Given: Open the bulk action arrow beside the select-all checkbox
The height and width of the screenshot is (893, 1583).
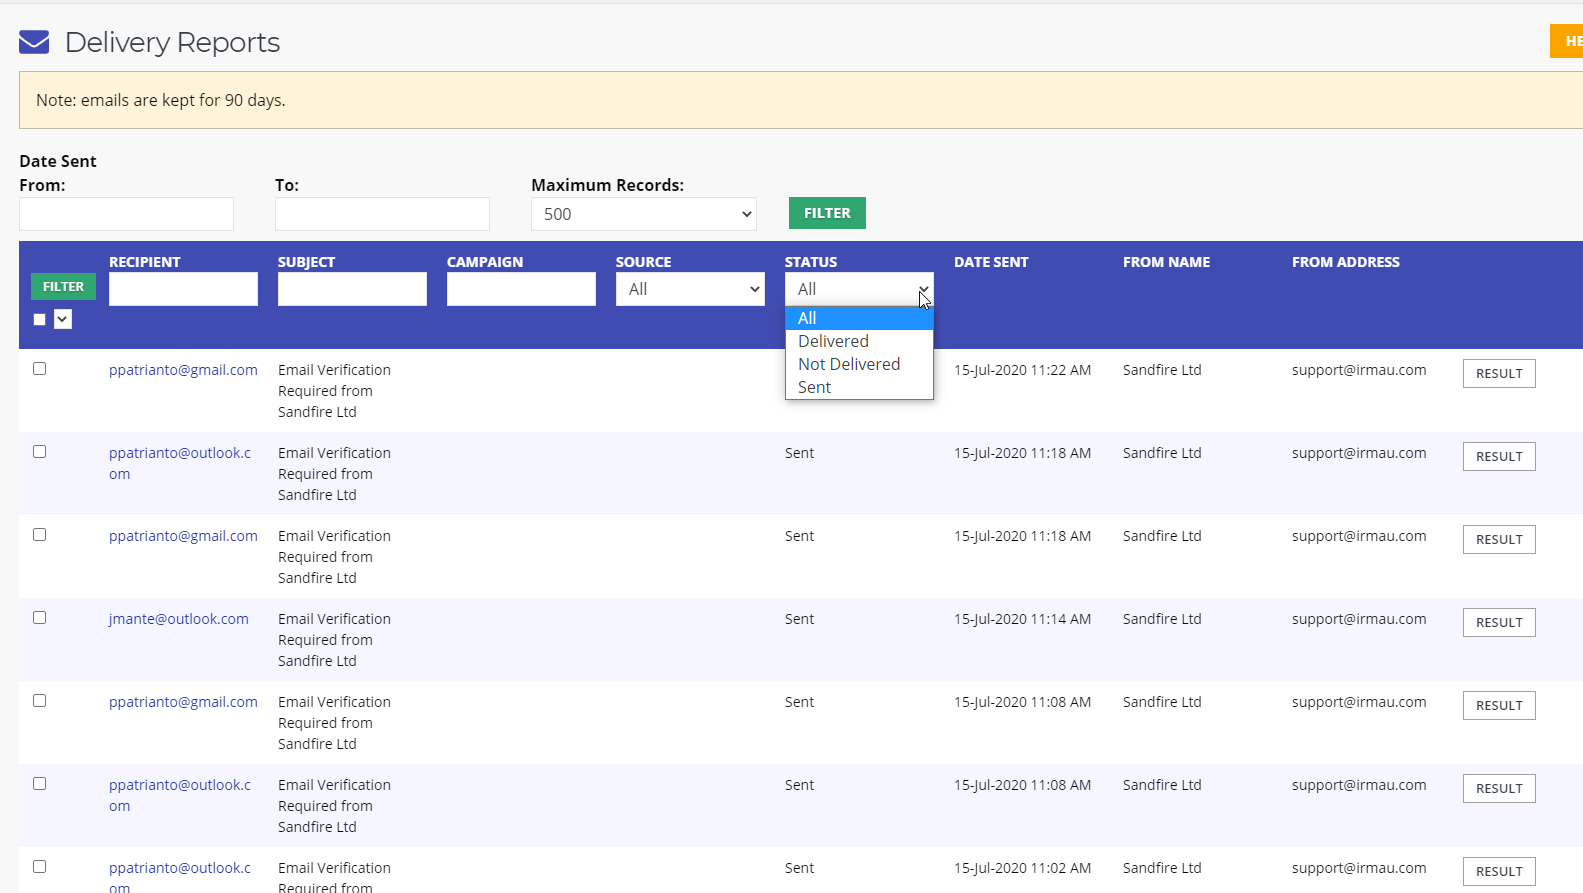Looking at the screenshot, I should click(63, 319).
